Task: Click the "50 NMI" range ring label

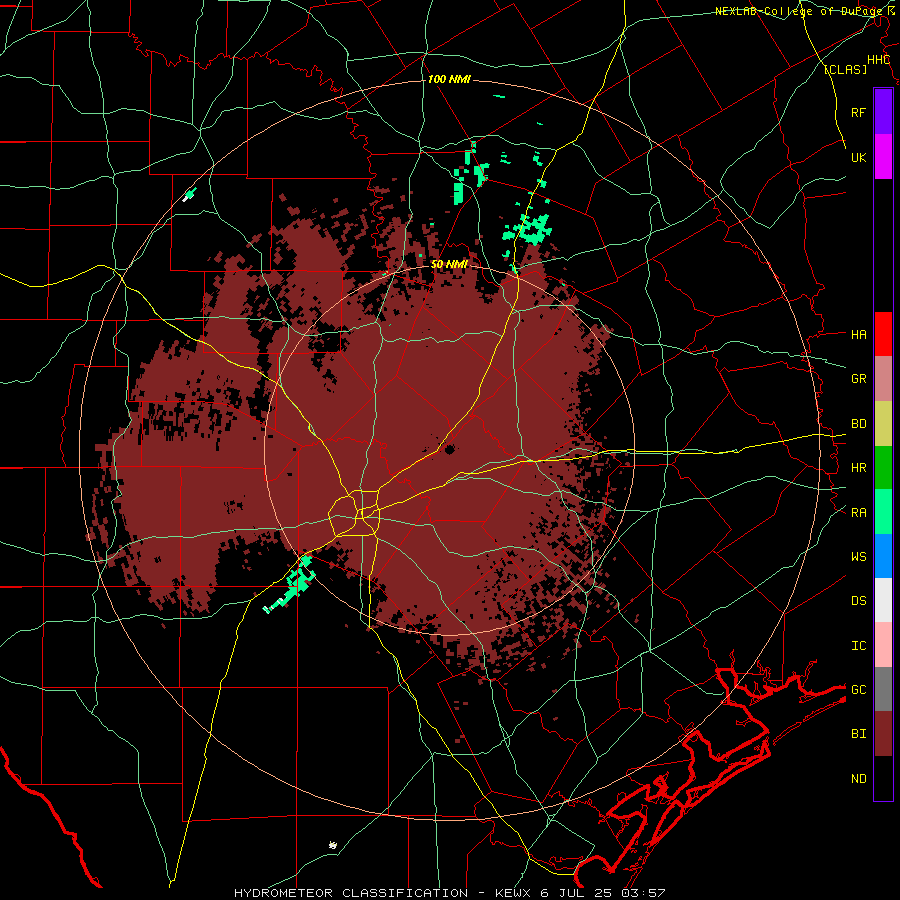Action: pyautogui.click(x=449, y=264)
